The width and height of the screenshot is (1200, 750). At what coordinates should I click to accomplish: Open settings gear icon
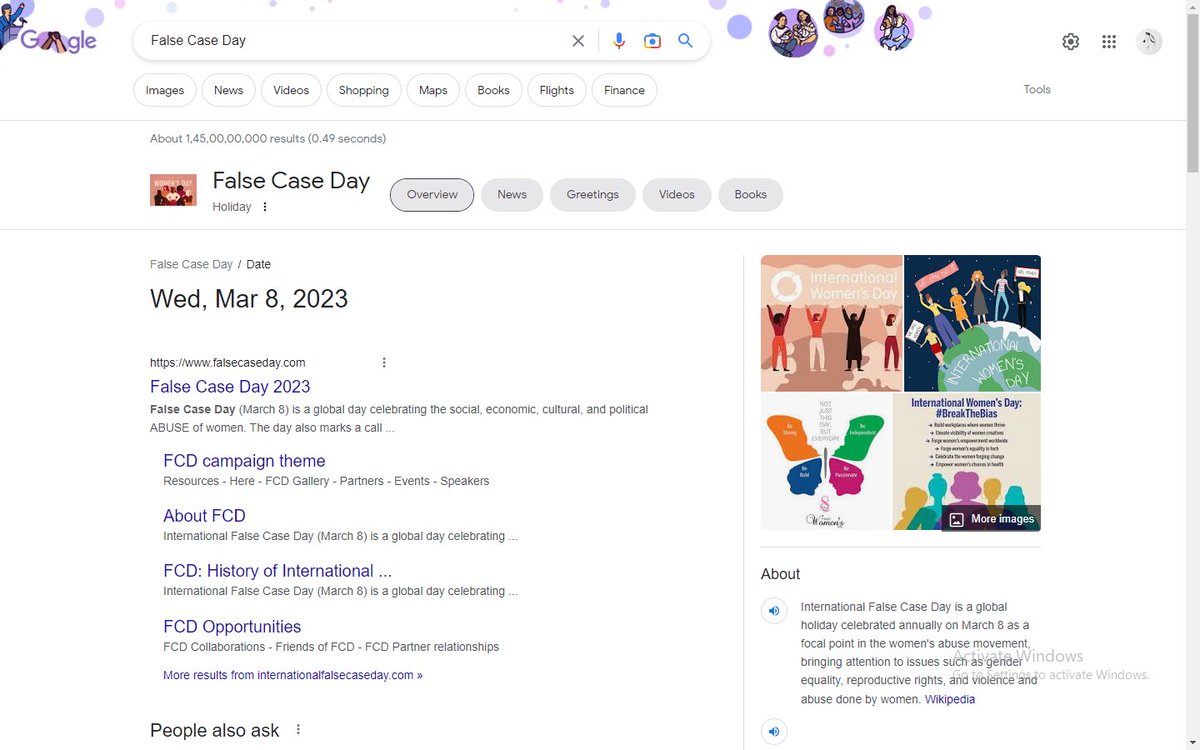click(x=1071, y=41)
